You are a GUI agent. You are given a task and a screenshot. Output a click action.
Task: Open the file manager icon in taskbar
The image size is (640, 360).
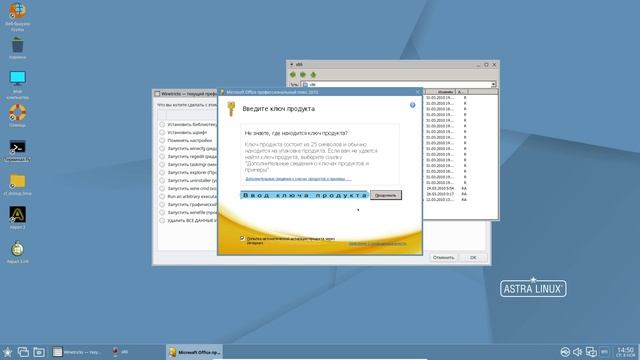tap(39, 352)
